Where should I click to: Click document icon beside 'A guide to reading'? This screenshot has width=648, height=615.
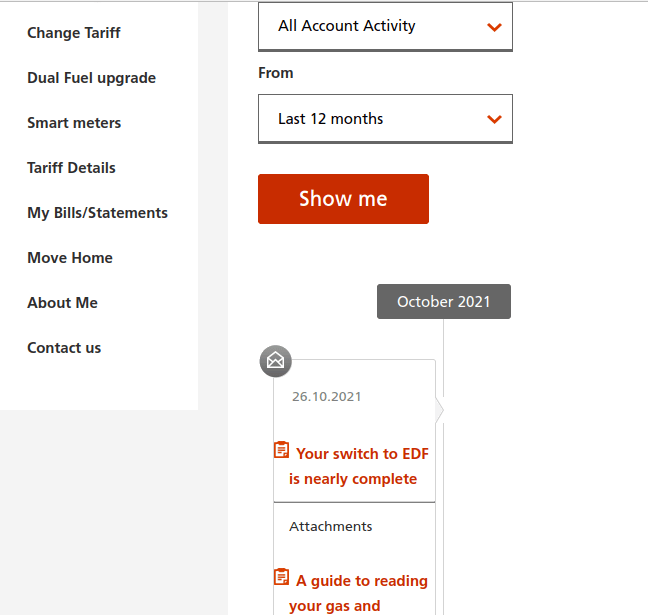[x=281, y=578]
